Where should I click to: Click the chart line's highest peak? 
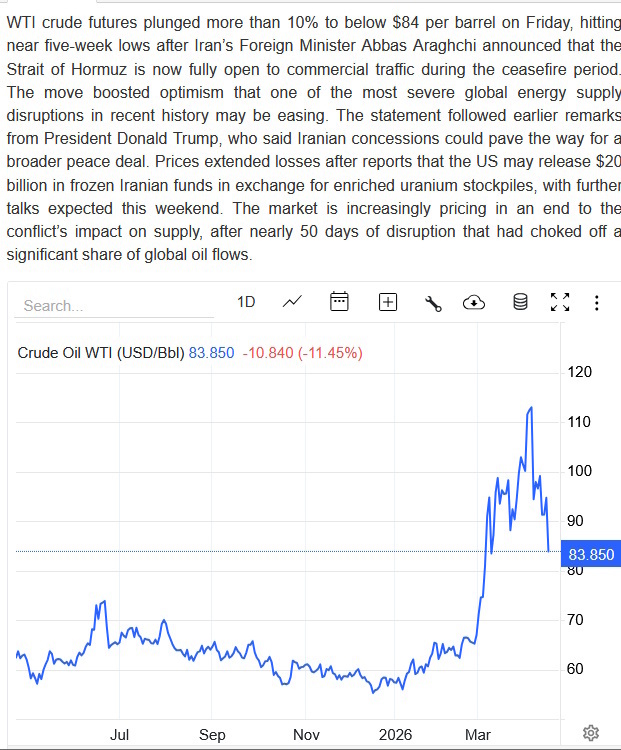coord(530,407)
